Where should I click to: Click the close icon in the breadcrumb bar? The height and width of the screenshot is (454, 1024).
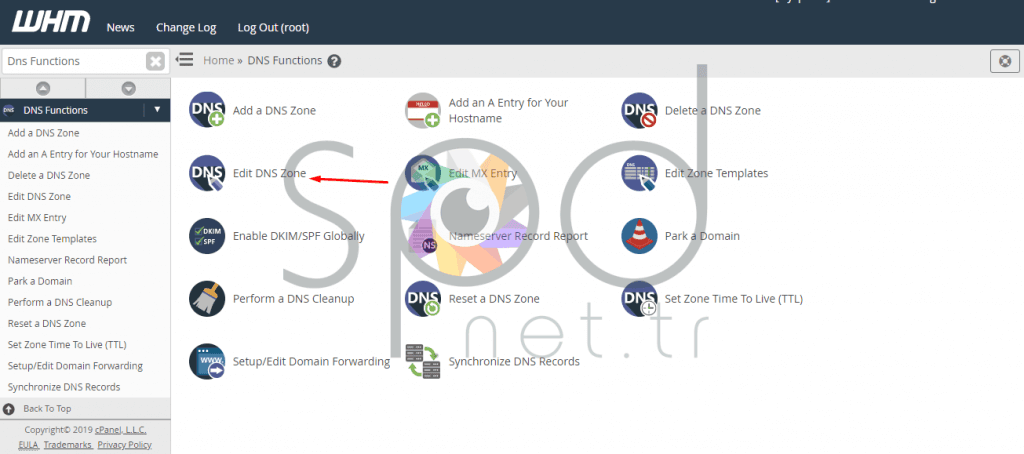(1005, 61)
